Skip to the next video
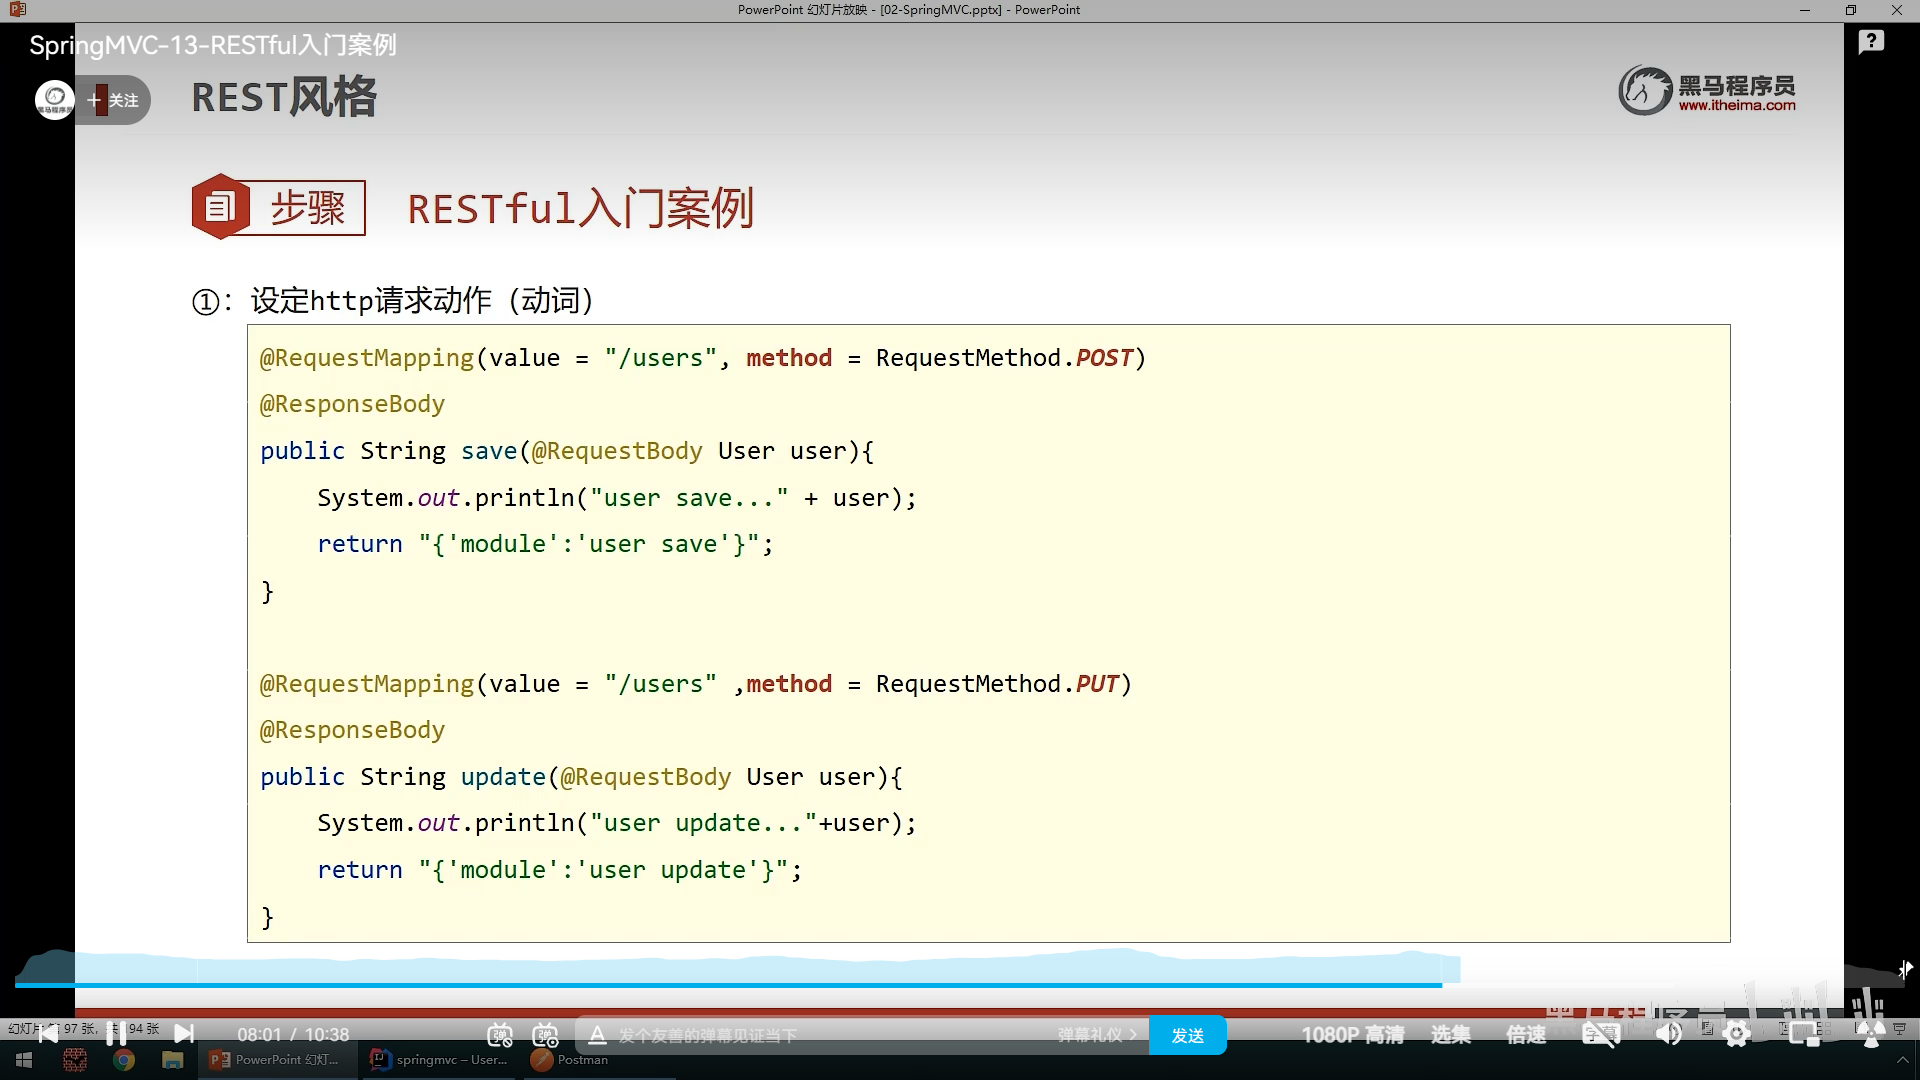1920x1080 pixels. pos(184,1034)
